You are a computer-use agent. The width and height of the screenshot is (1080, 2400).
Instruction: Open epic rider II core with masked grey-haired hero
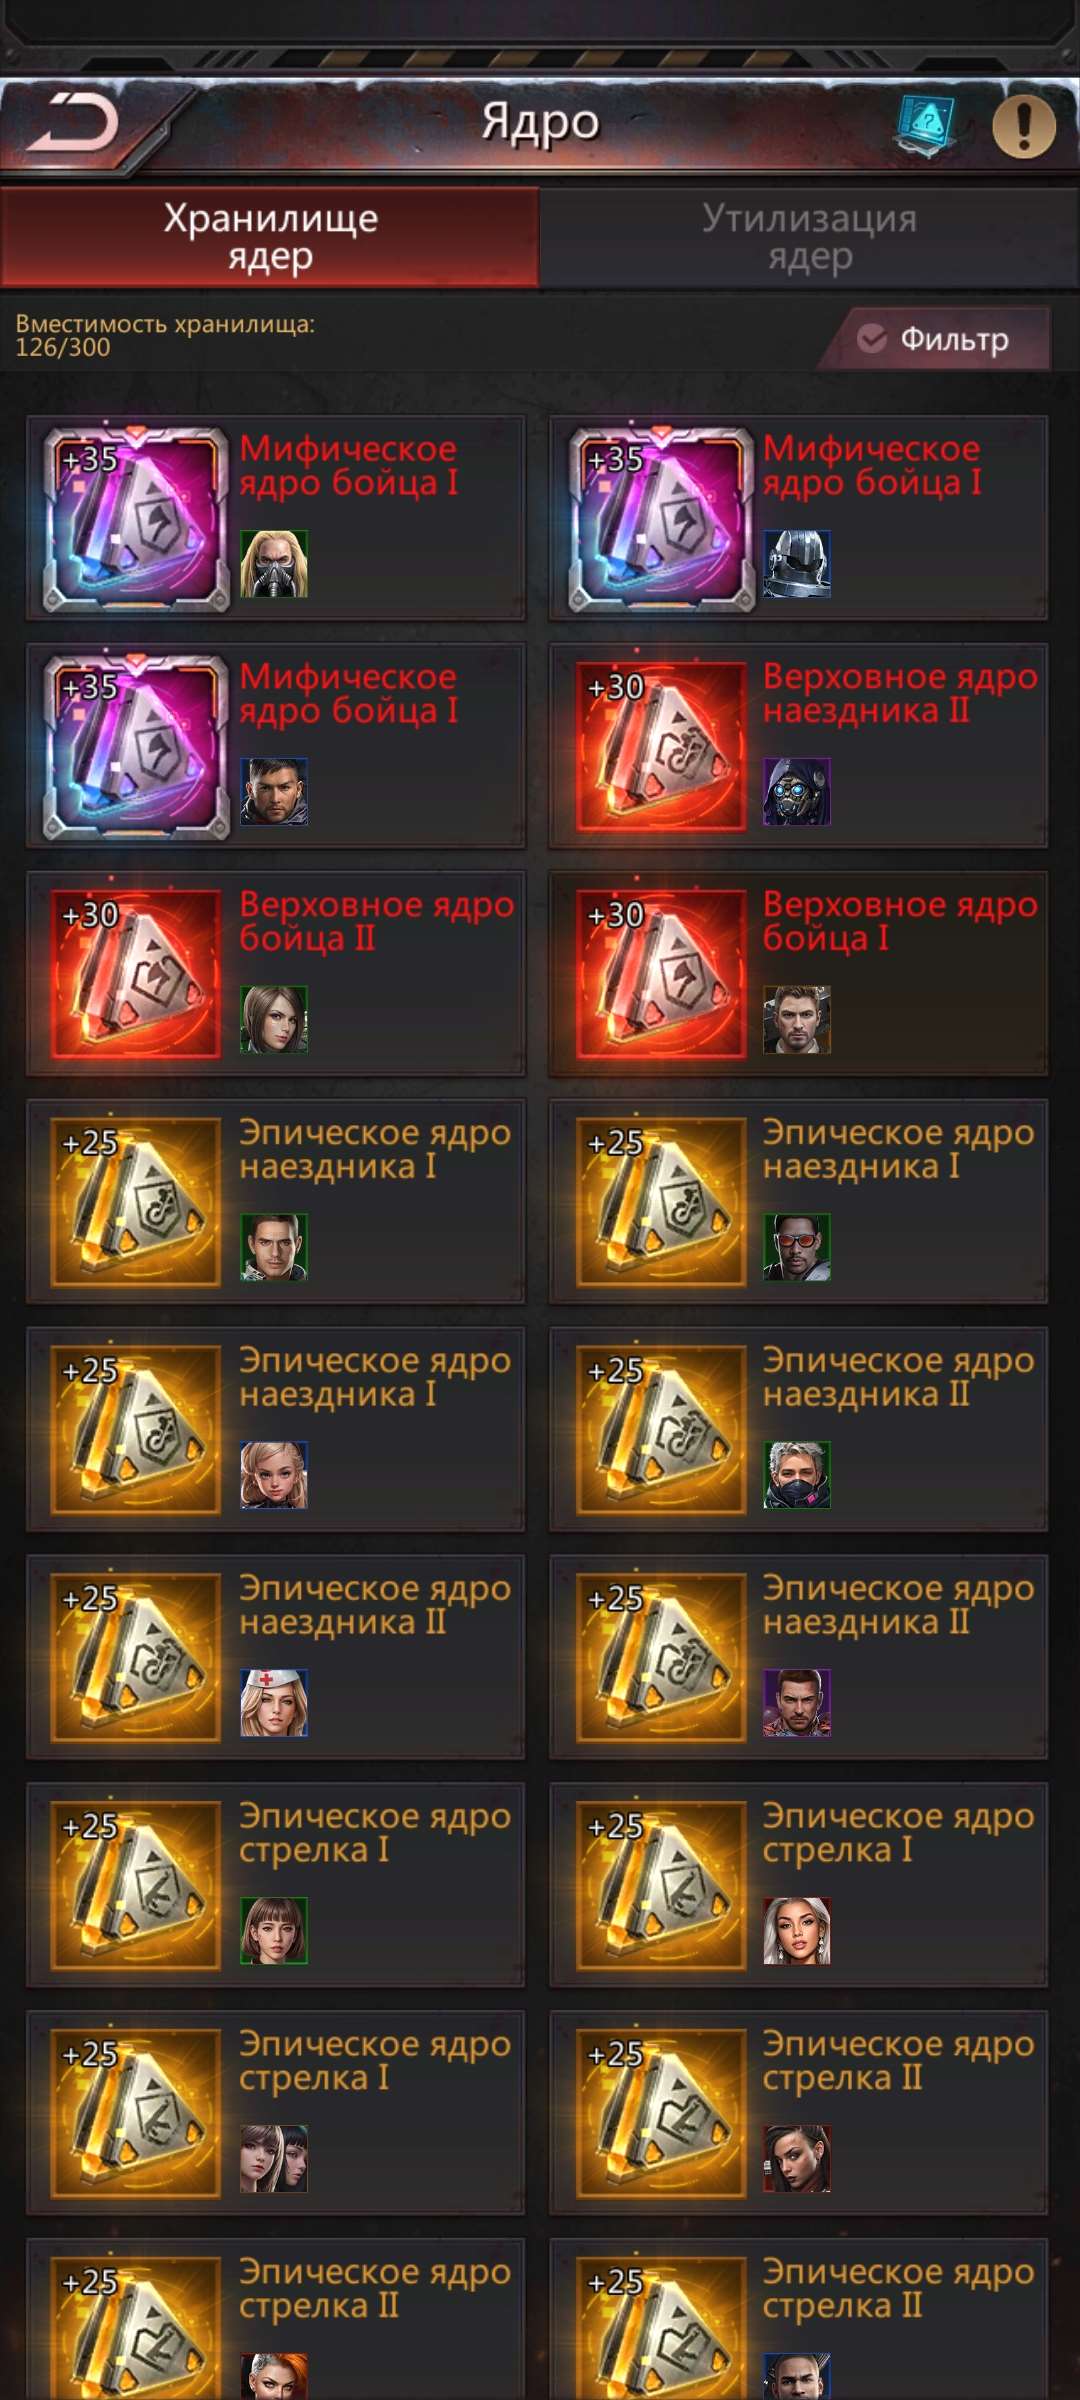point(799,1430)
